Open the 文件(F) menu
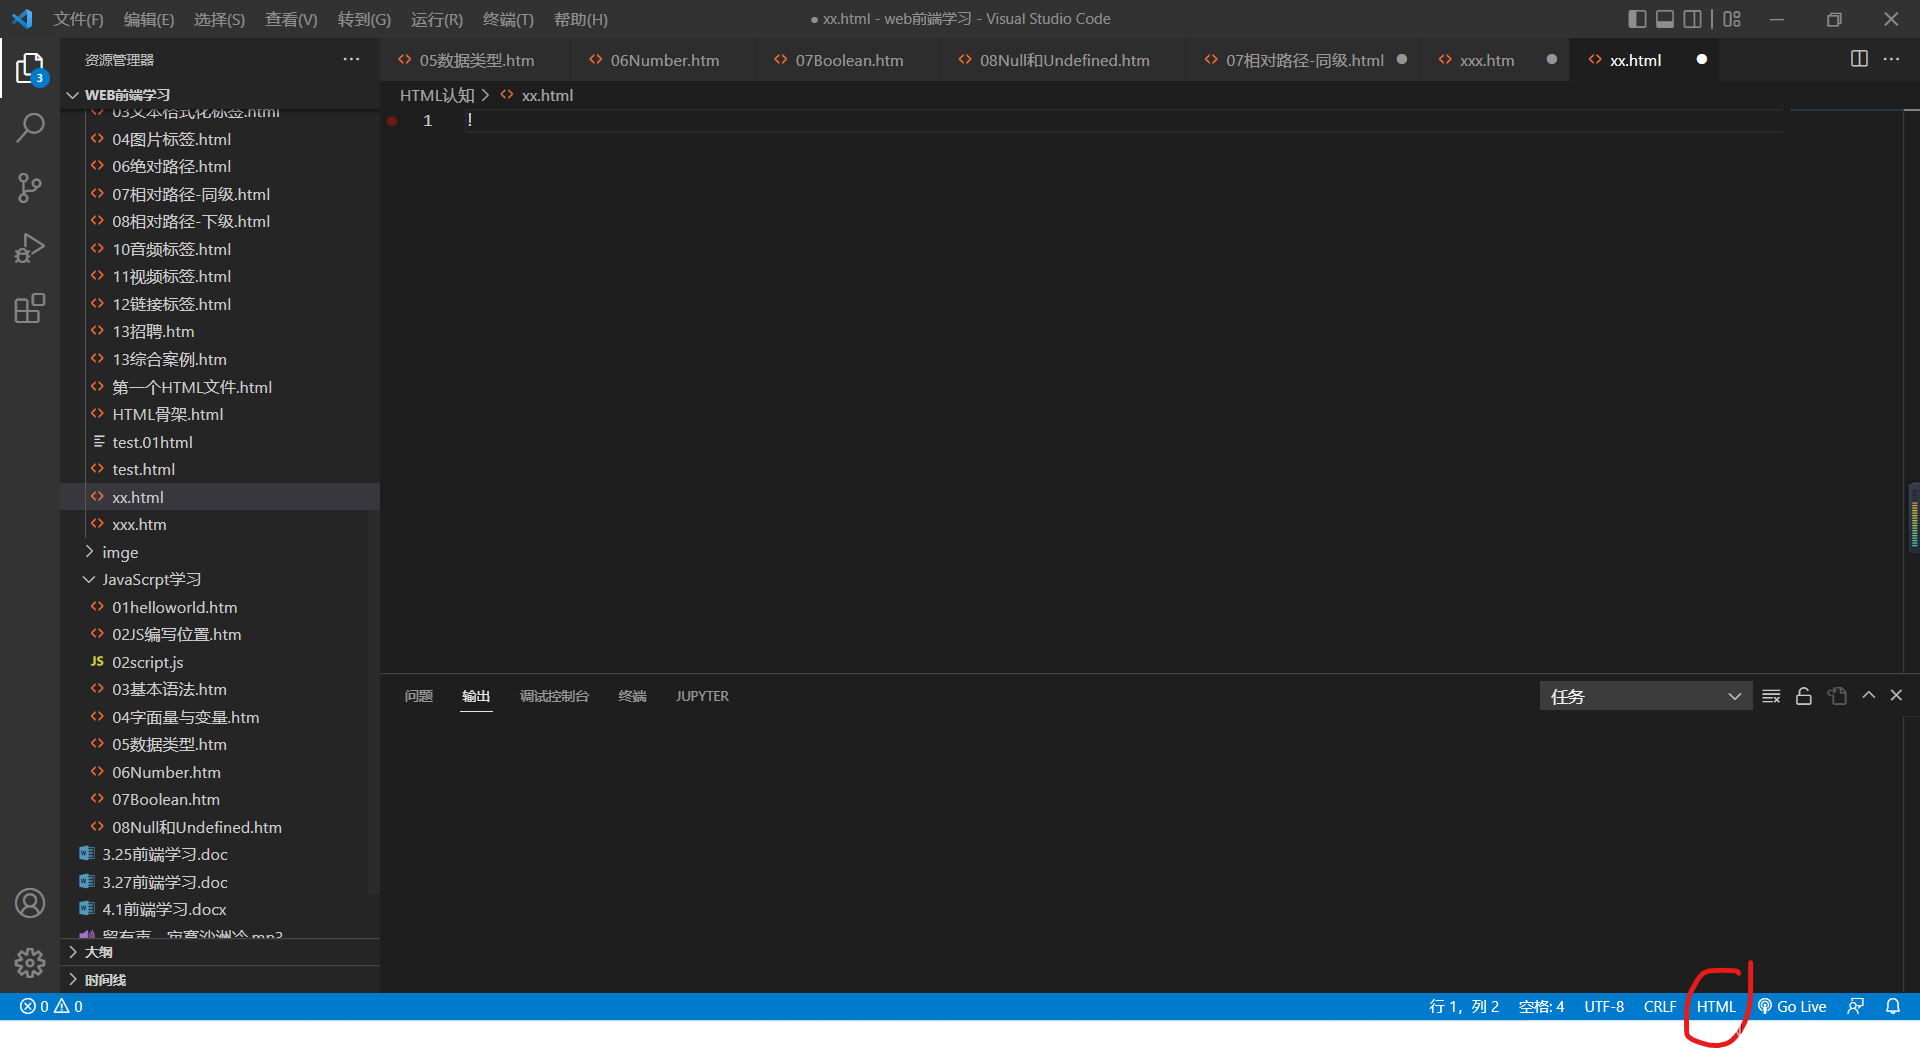1920x1050 pixels. pyautogui.click(x=78, y=19)
